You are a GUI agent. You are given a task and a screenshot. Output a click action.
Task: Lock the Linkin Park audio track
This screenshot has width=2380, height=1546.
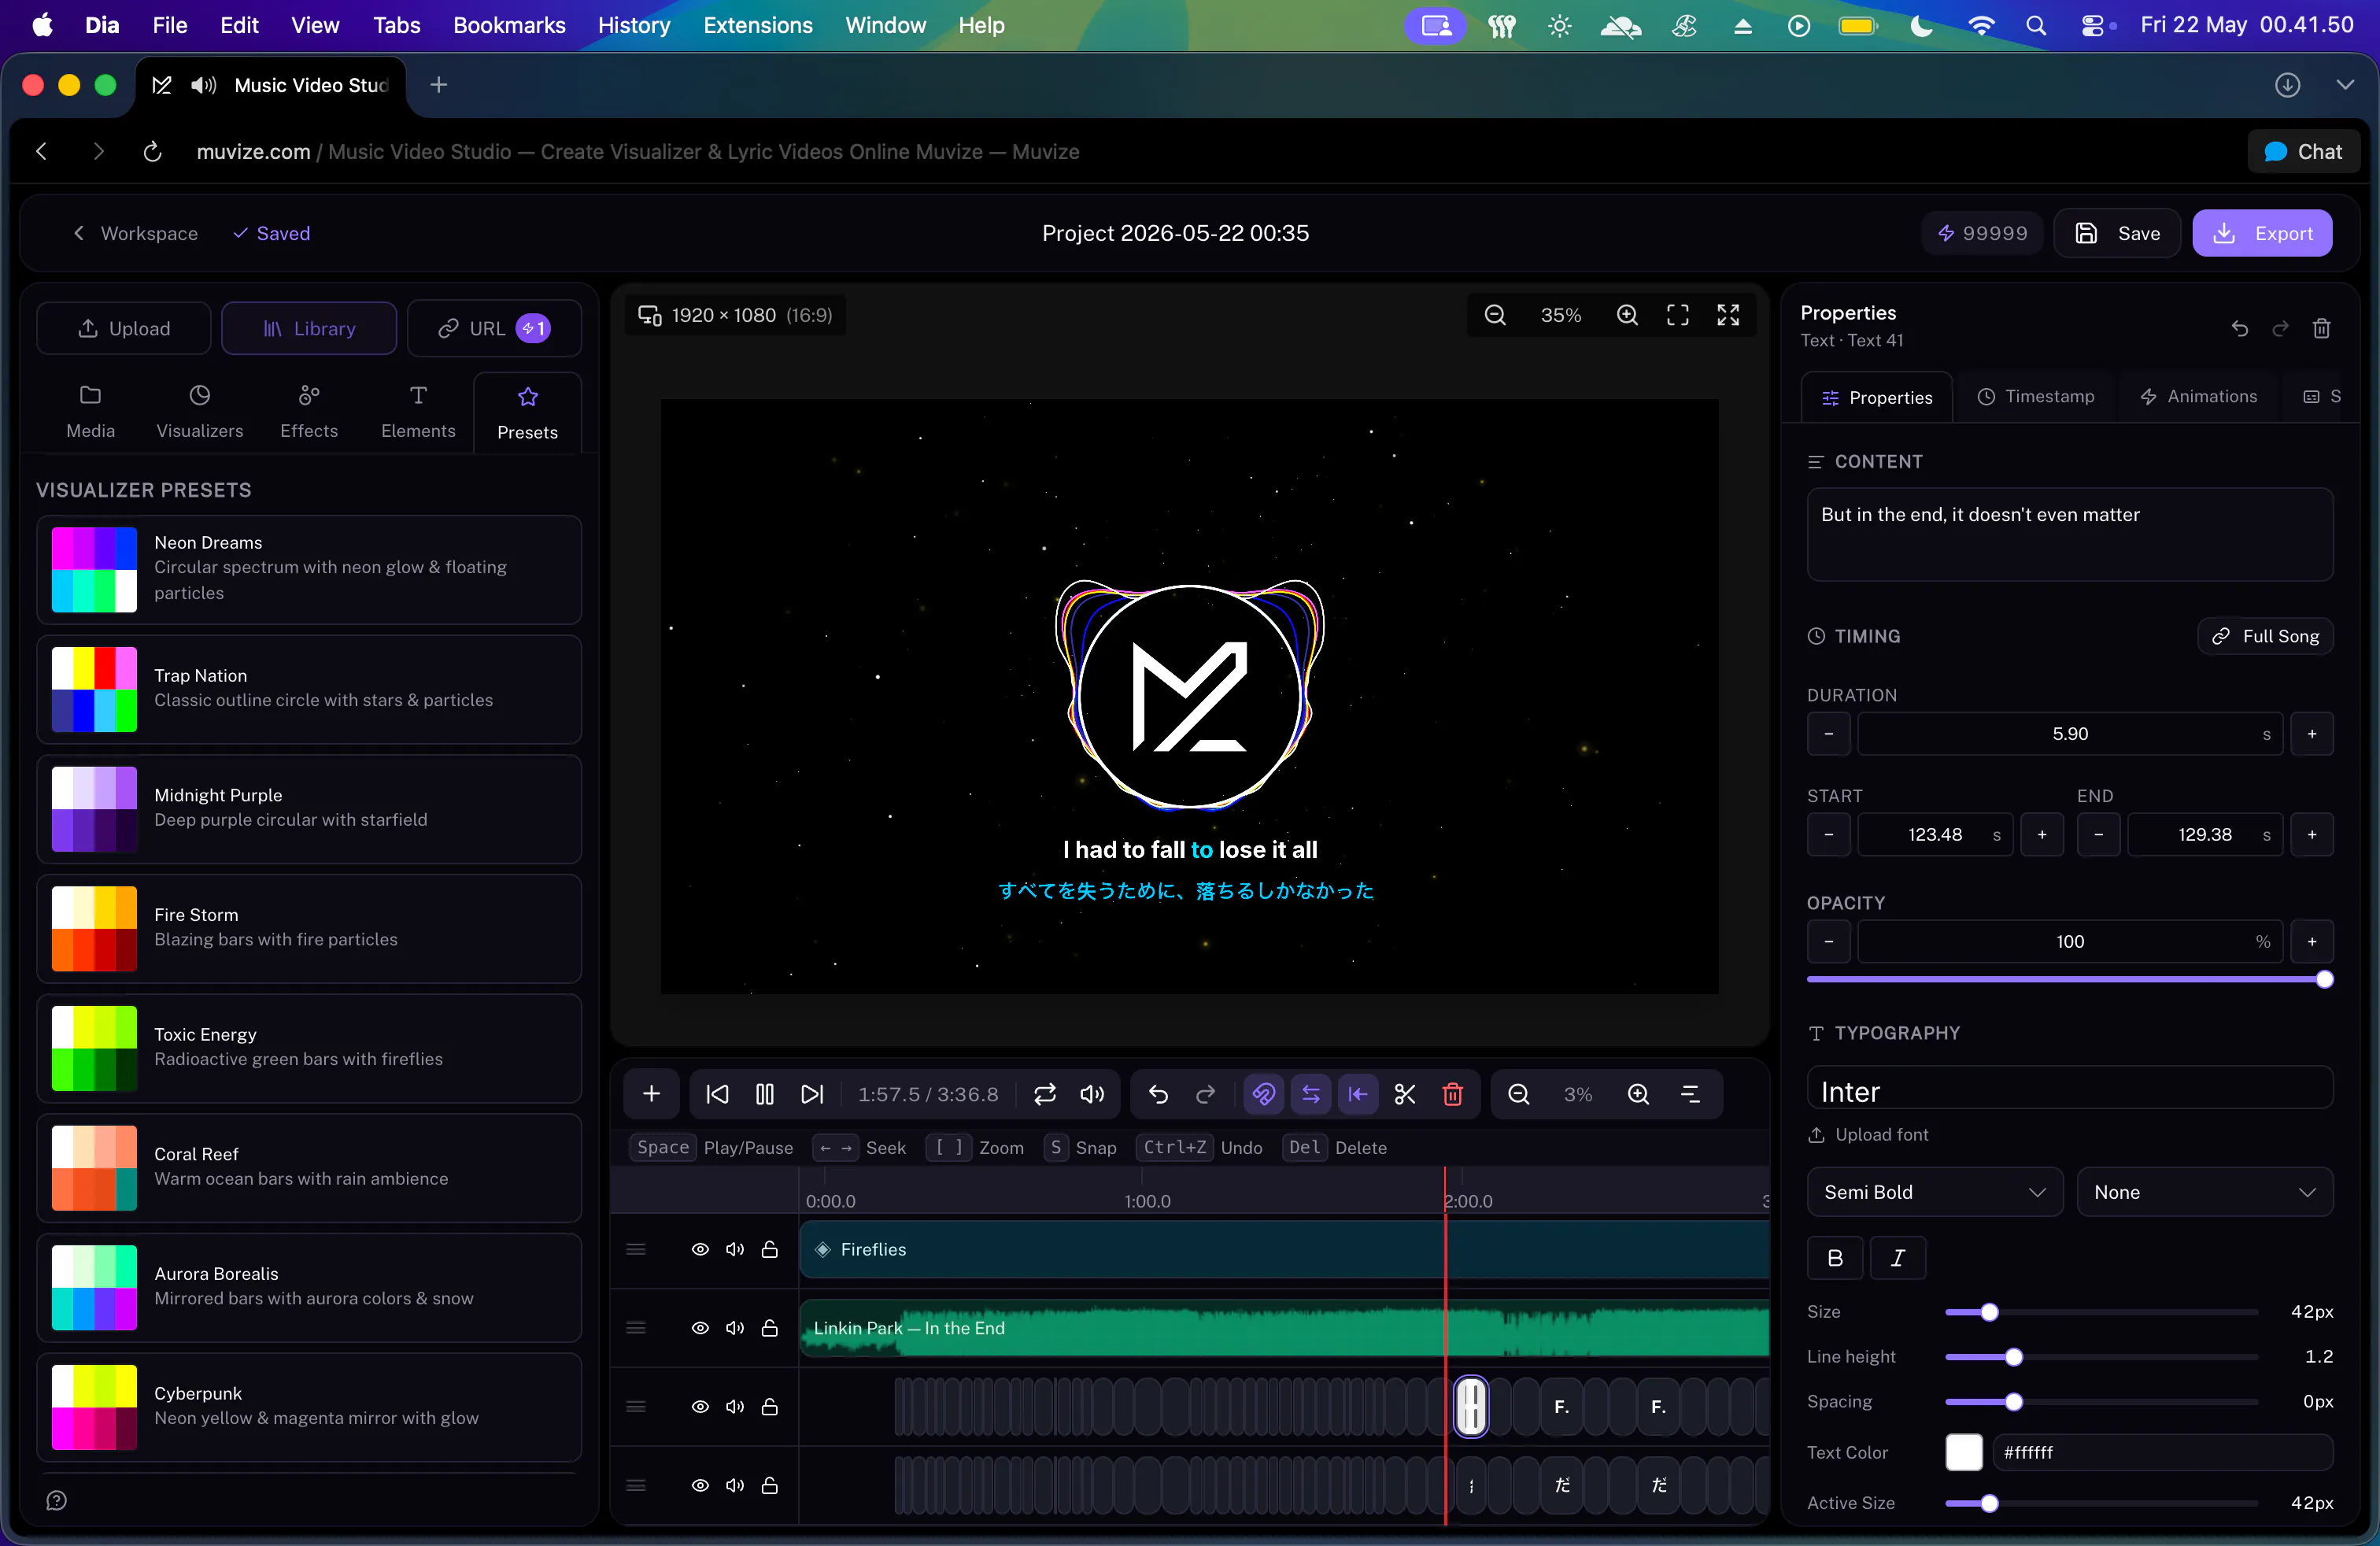pyautogui.click(x=769, y=1327)
